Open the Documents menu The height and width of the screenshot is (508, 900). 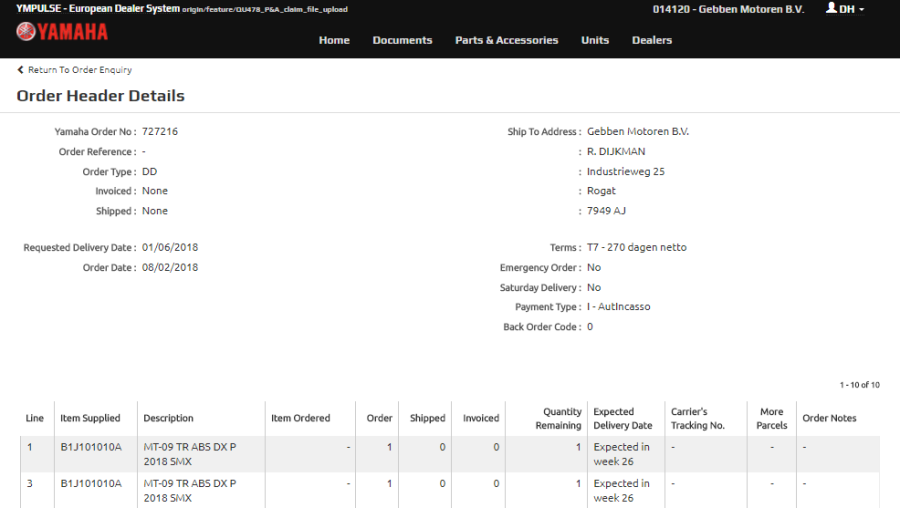tap(402, 40)
